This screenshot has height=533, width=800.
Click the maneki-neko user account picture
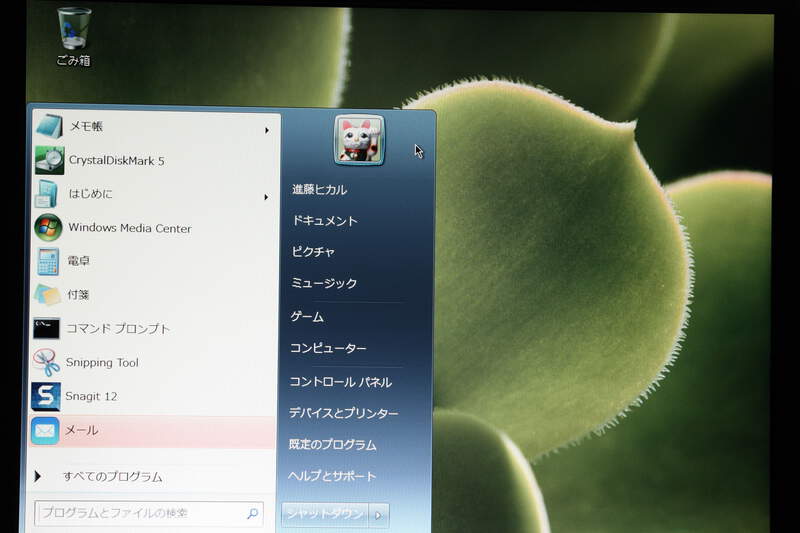[359, 140]
